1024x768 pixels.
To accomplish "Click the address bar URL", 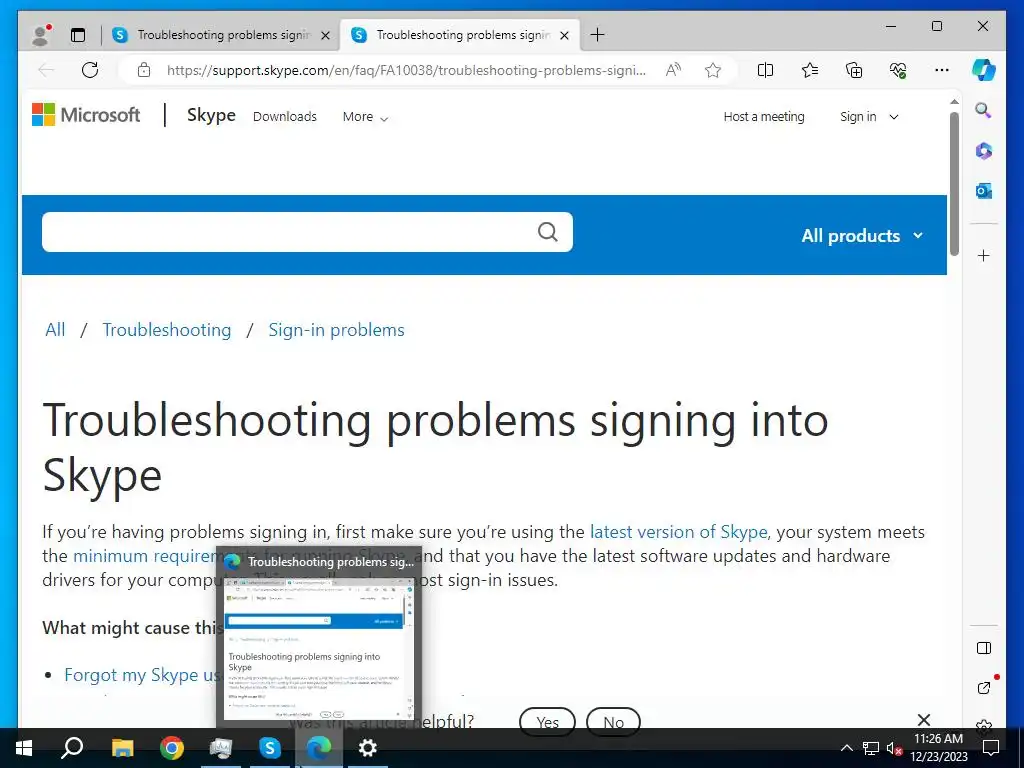I will click(x=406, y=70).
